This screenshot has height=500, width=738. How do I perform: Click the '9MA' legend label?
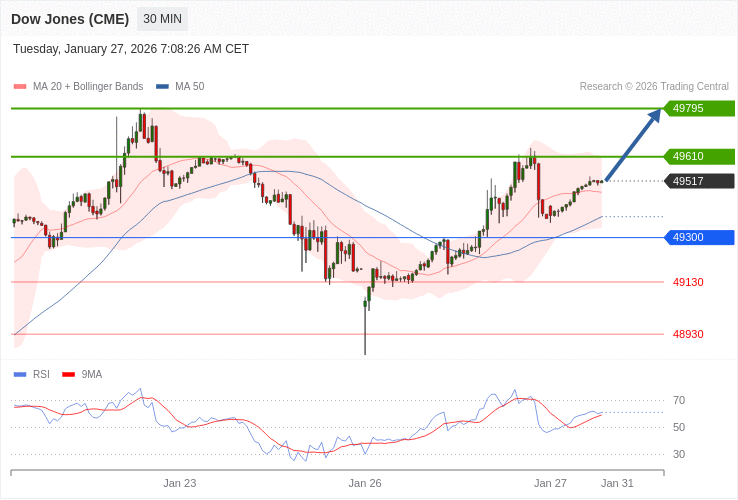click(x=92, y=375)
